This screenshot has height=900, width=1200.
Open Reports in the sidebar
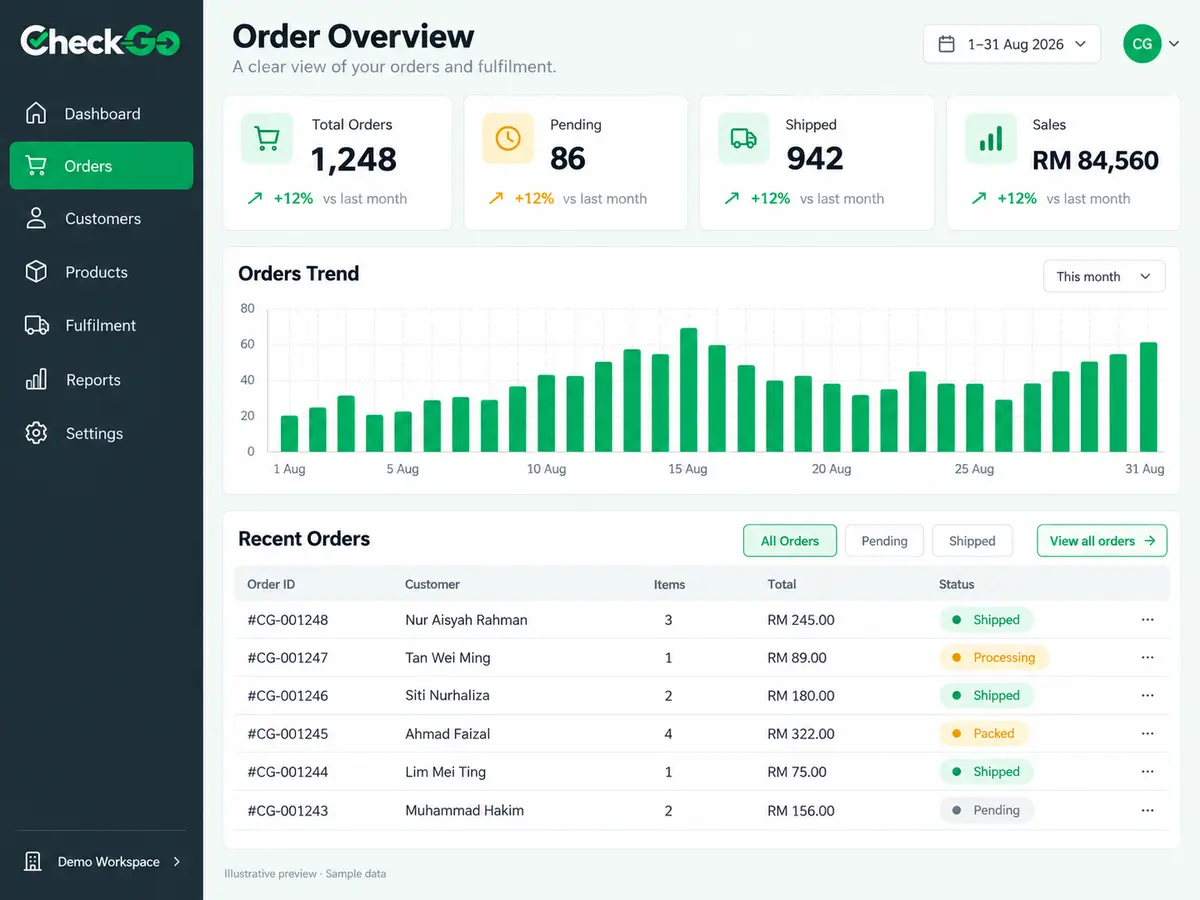101,379
